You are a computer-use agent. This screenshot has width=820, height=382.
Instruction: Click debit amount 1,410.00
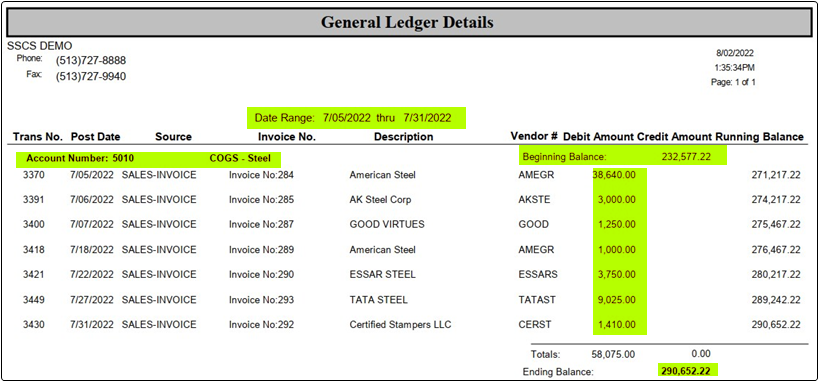tap(617, 324)
